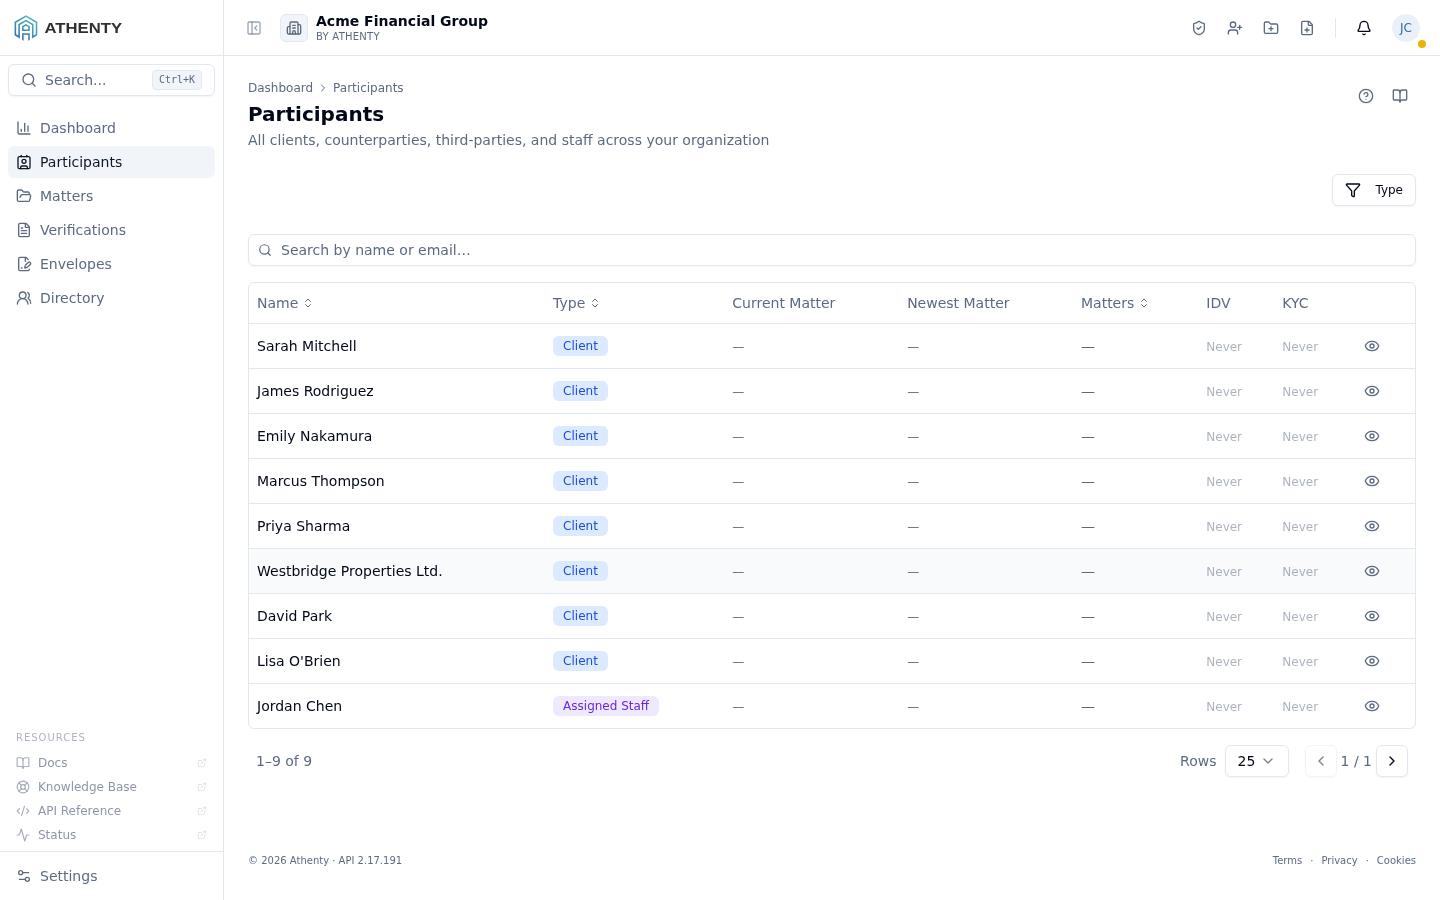Go to the previous page arrow
The width and height of the screenshot is (1440, 900).
pos(1321,761)
